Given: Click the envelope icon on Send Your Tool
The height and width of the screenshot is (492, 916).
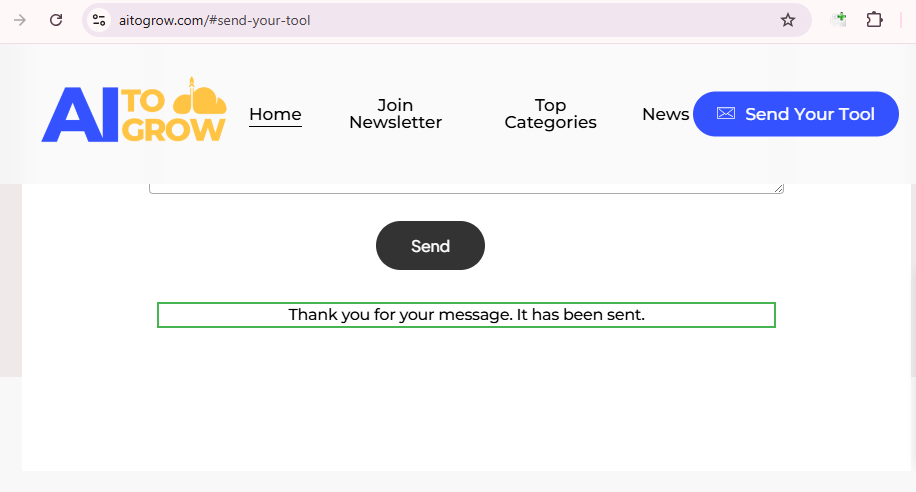Looking at the screenshot, I should click(x=726, y=114).
